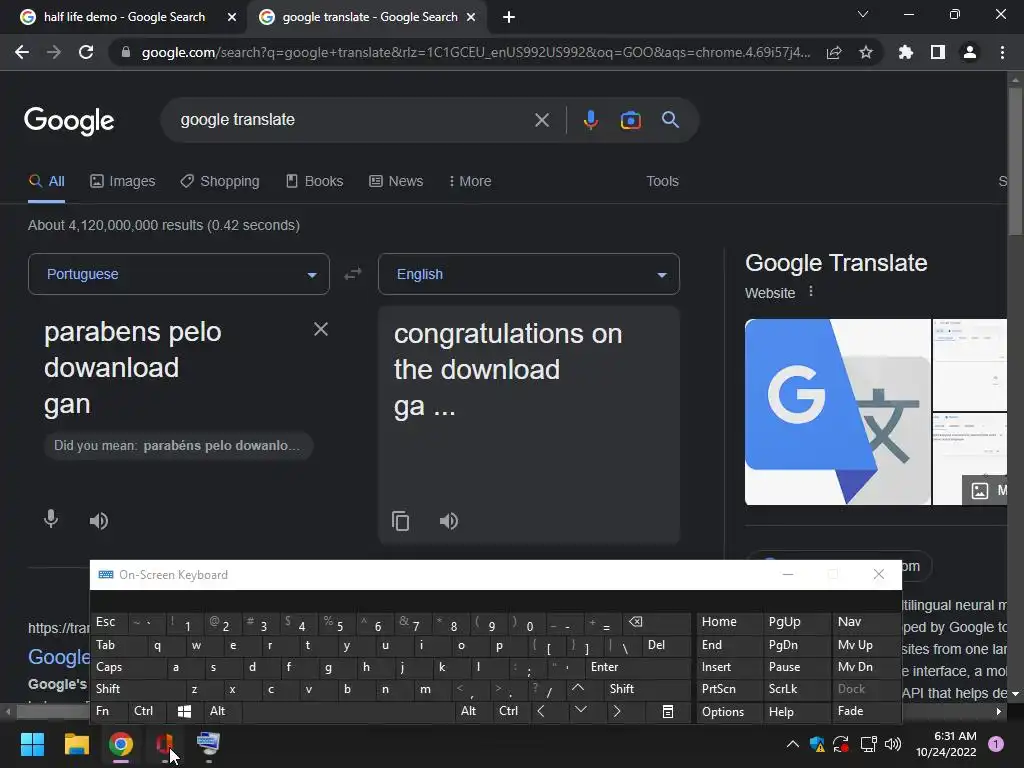Screen dimensions: 1024x768
Task: Click Enter key on On-Screen Keyboard
Action: (x=637, y=667)
